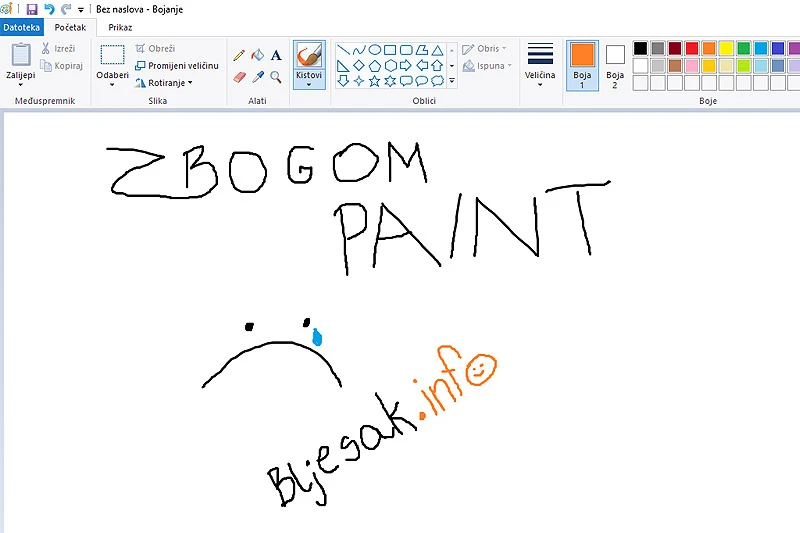Screen dimensions: 800x533
Task: Select the Right triangle shape
Action: pos(343,66)
